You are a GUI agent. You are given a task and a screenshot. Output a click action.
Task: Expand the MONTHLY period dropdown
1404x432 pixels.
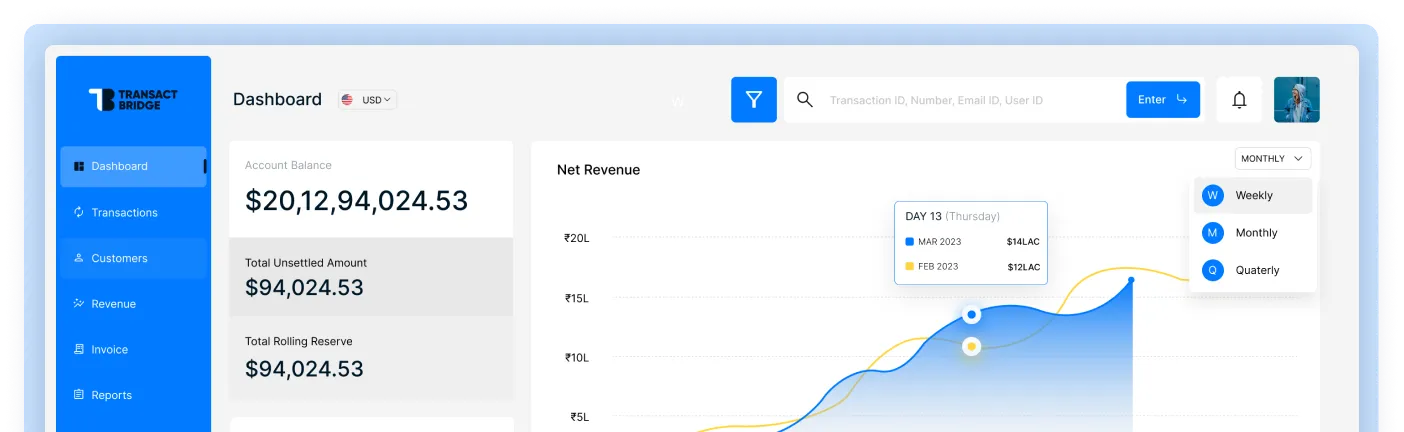click(x=1273, y=158)
